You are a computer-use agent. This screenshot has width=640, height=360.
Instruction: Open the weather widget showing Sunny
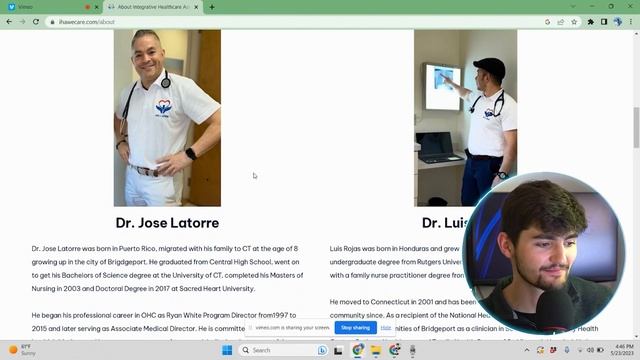[x=22, y=350]
